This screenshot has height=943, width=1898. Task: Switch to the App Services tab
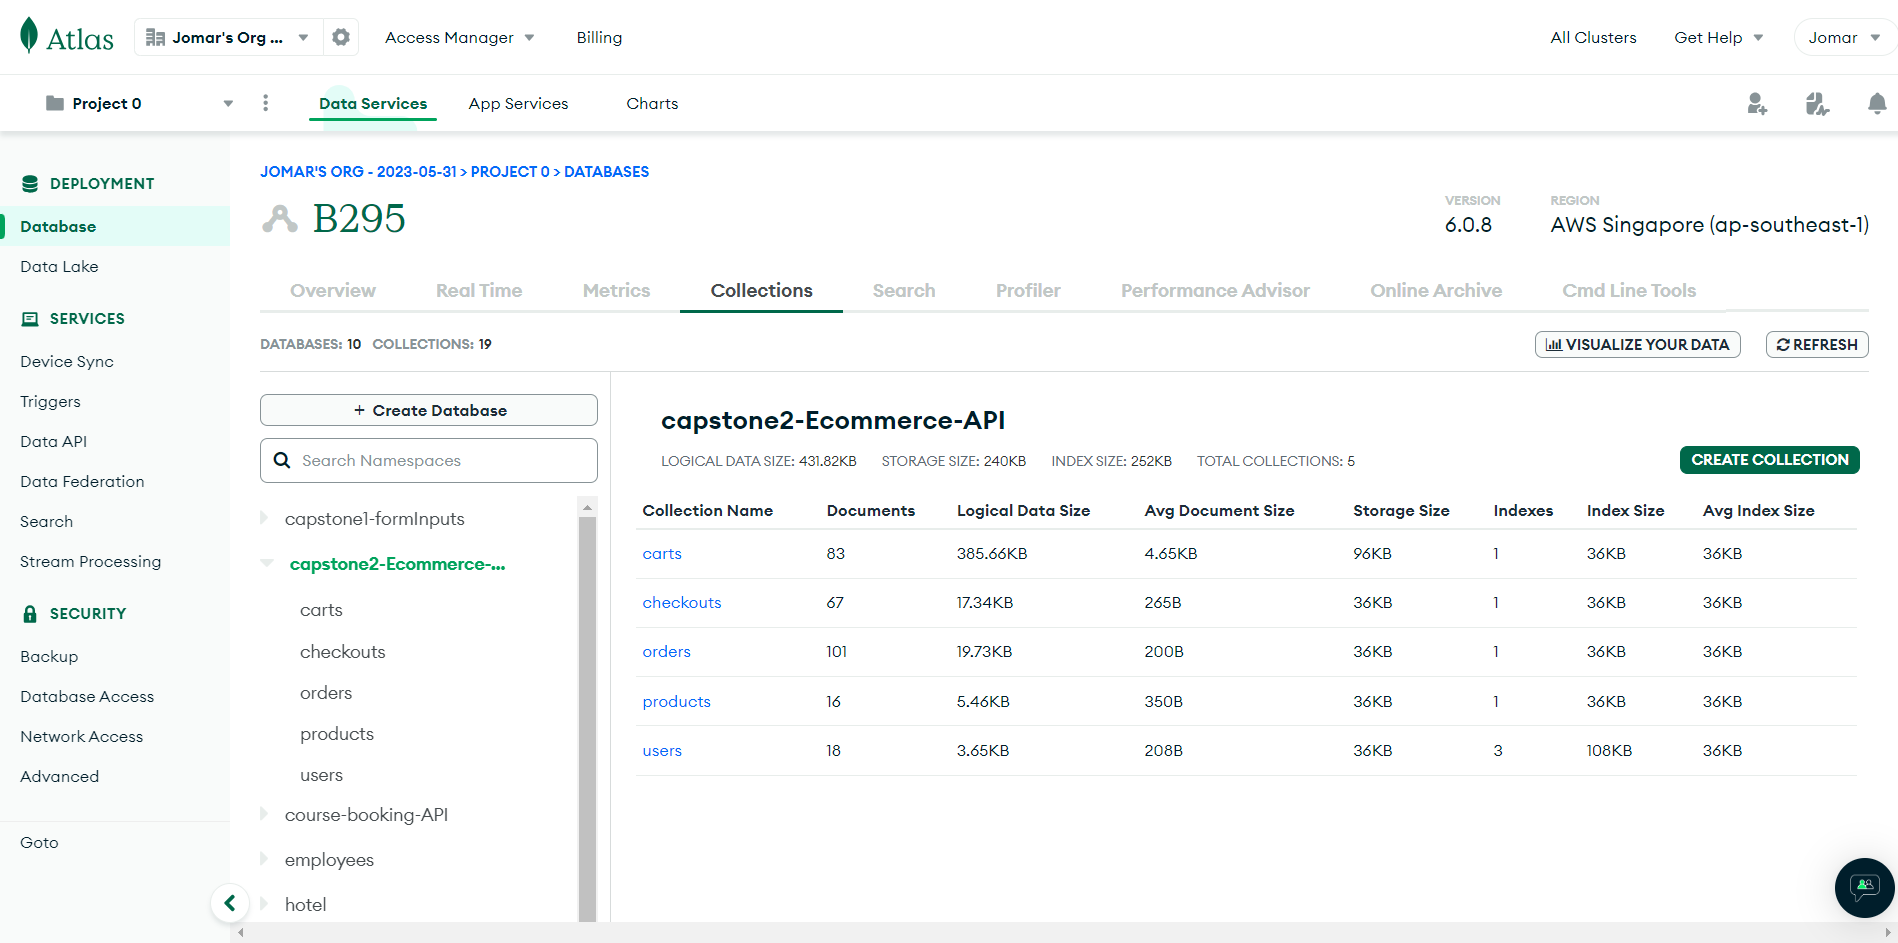pos(518,103)
